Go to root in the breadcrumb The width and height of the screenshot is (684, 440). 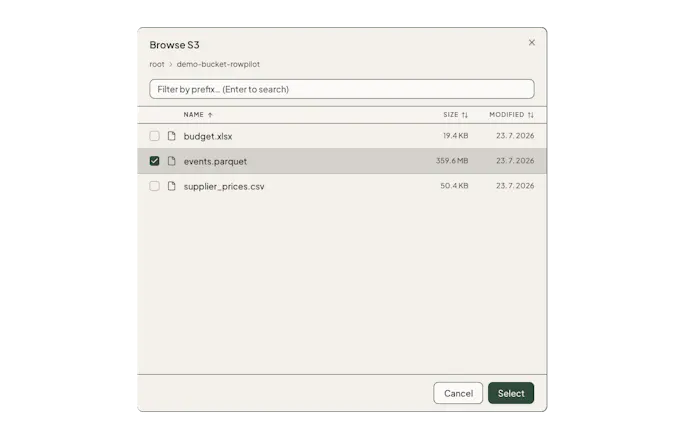(x=157, y=64)
